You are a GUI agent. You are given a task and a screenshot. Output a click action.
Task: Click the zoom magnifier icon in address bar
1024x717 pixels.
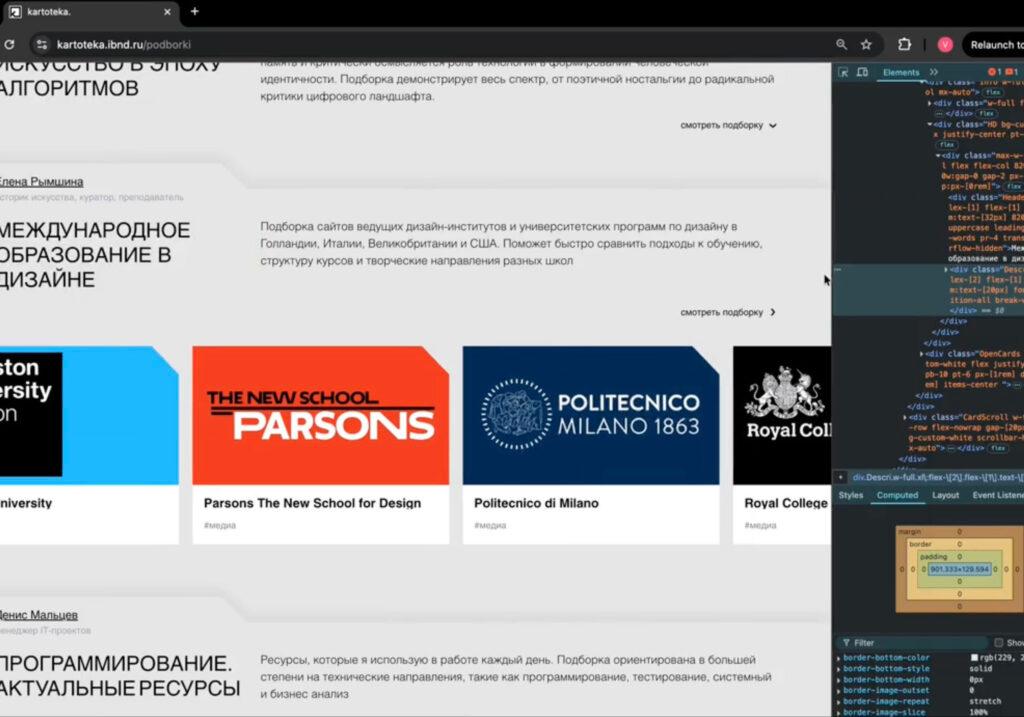(x=841, y=44)
